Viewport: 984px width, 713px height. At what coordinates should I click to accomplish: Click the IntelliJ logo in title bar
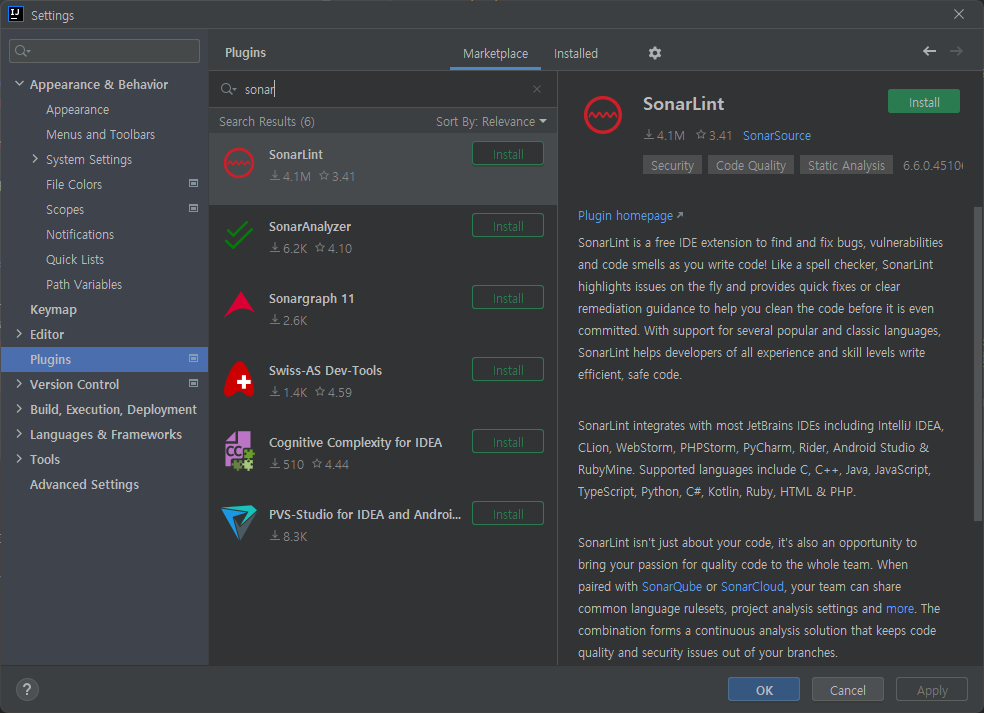16,14
